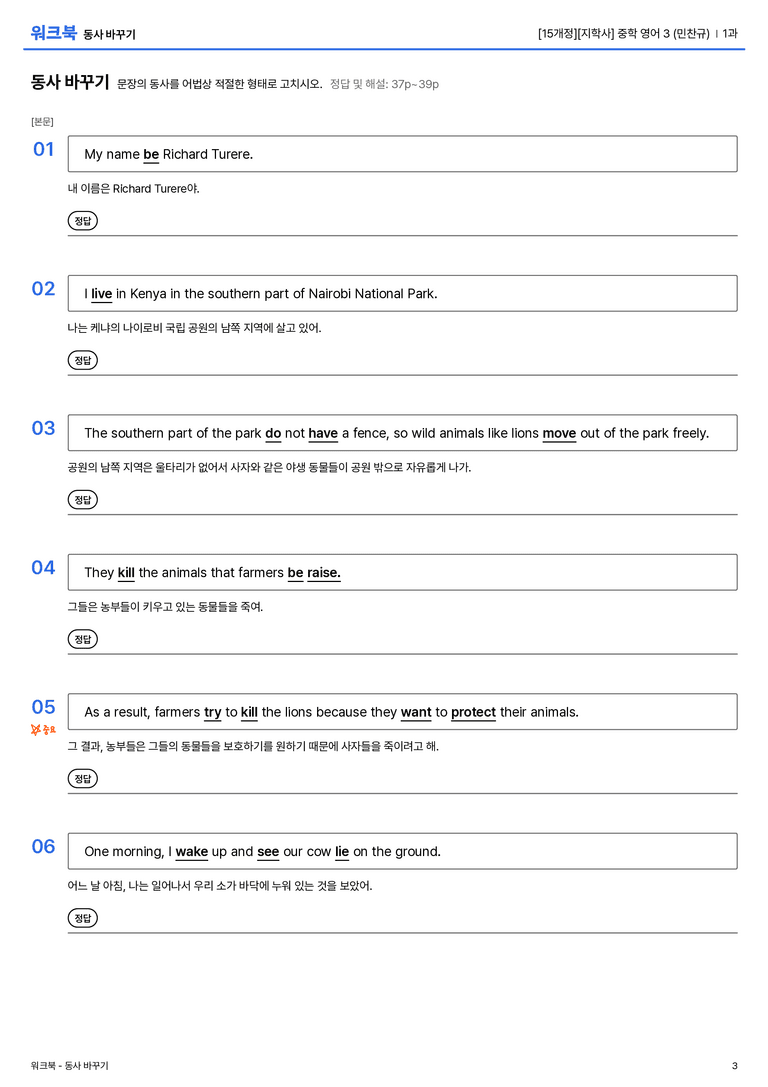Click the 정답 badge under question 01
Image resolution: width=768 pixels, height=1087 pixels.
(x=82, y=220)
